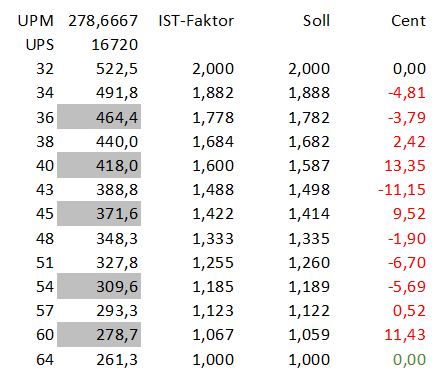The width and height of the screenshot is (439, 374).
Task: Select the IST-Faktor value 1,882
Action: 213,93
